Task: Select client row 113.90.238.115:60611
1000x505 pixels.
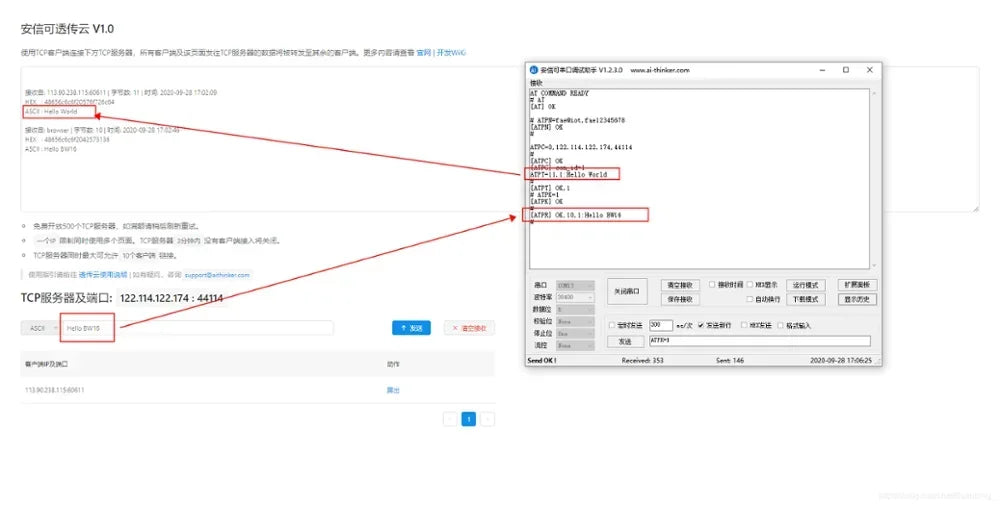Action: (x=258, y=390)
